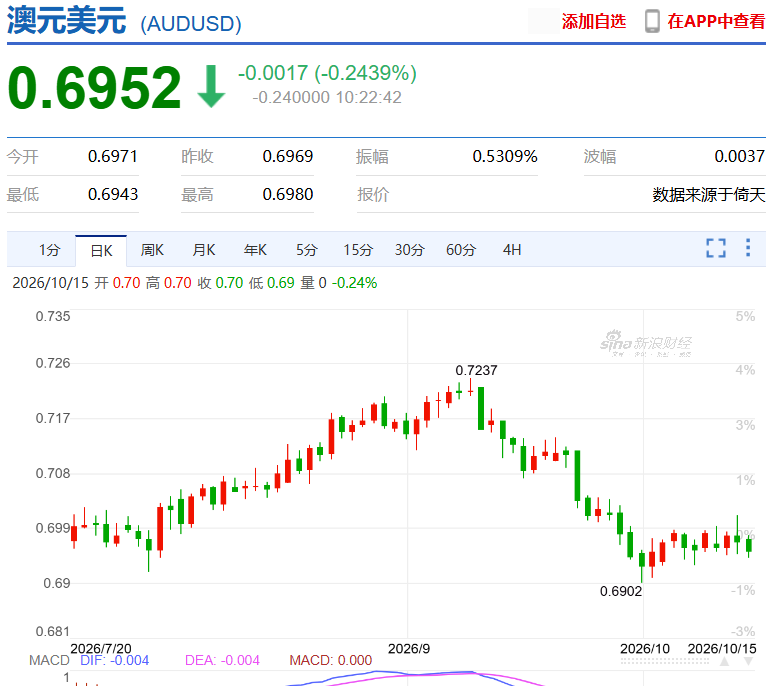Click the DEA: -0.004 indicator label
Viewport: 774px width, 686px height.
pyautogui.click(x=222, y=660)
